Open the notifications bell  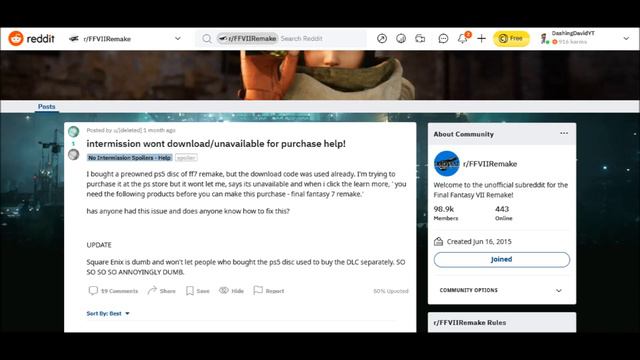[x=462, y=38]
